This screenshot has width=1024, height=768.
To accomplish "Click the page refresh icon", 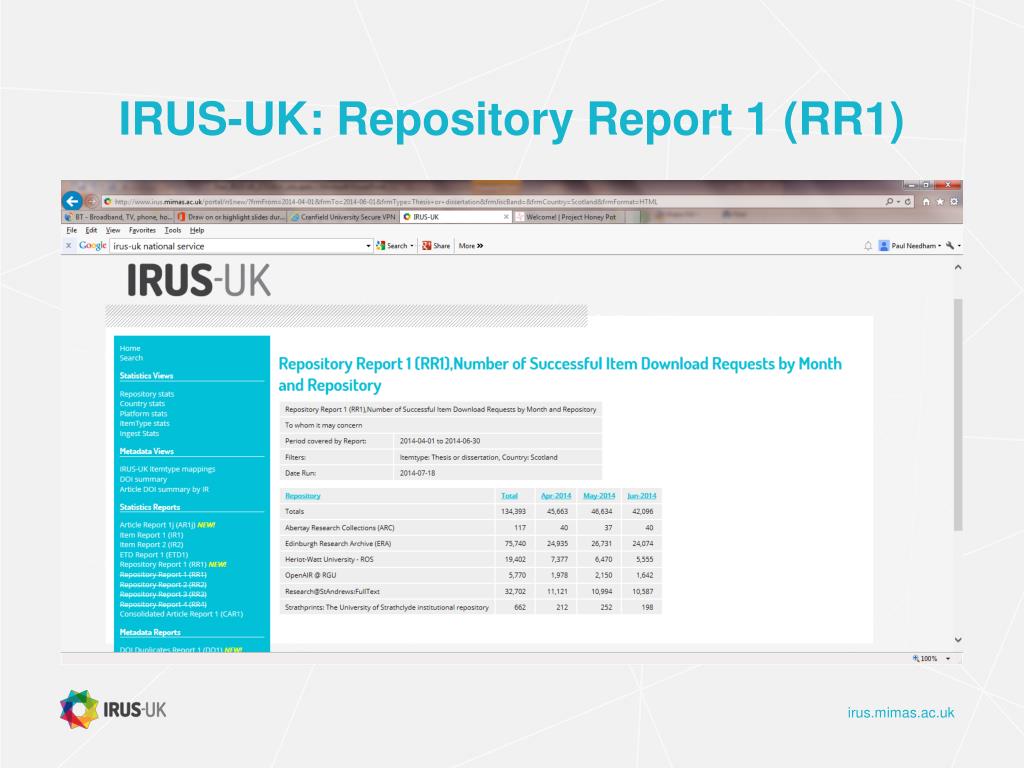I will (x=908, y=202).
